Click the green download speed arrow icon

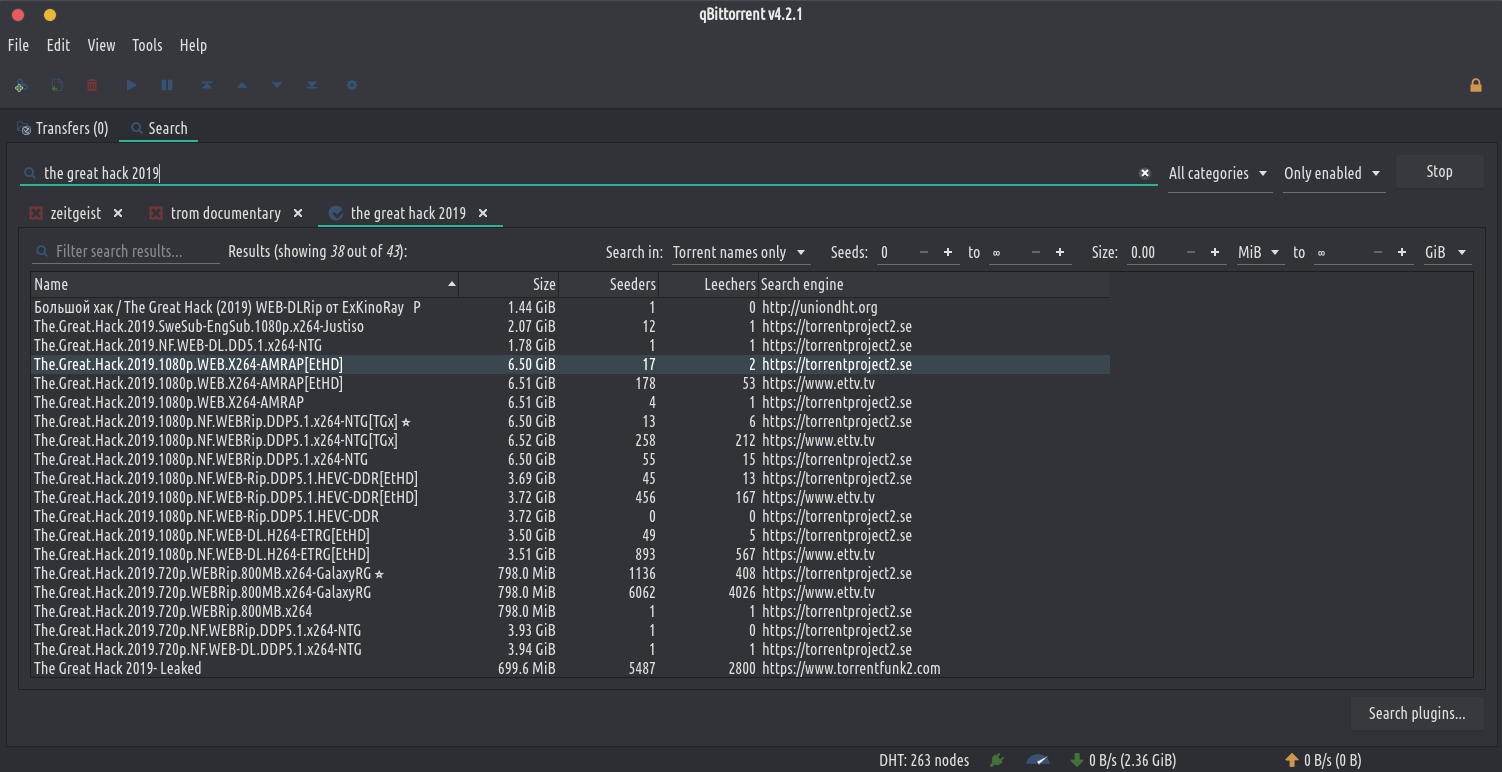1076,761
